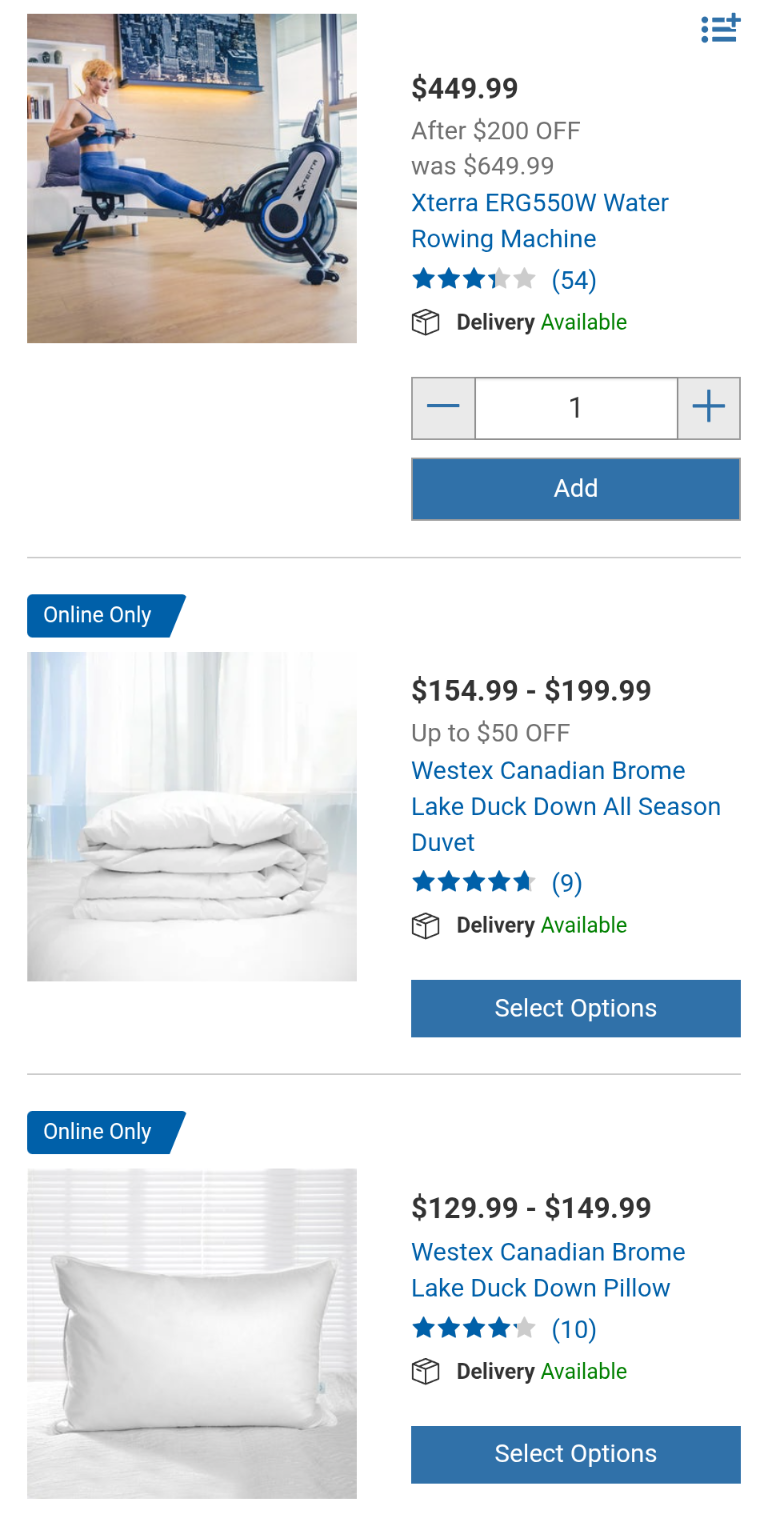Image resolution: width=768 pixels, height=1520 pixels.
Task: Select Options for the duck down duvet
Action: click(575, 1008)
